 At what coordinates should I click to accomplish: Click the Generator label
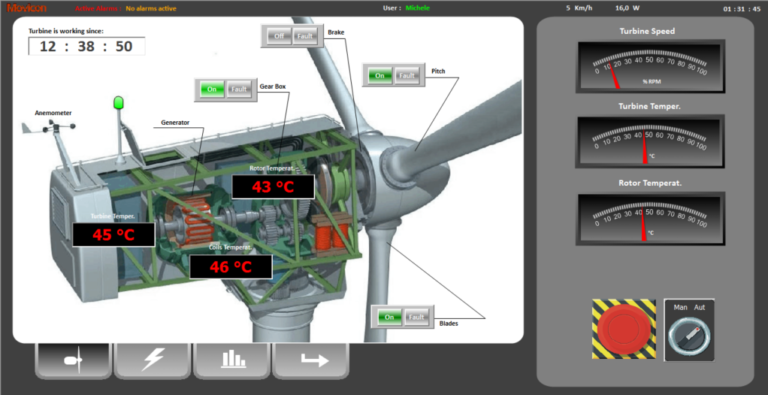(175, 123)
